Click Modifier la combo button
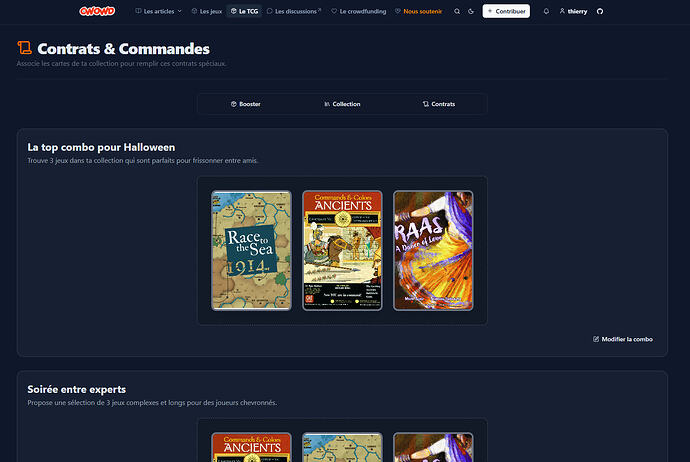Viewport: 690px width, 462px height. 623,339
